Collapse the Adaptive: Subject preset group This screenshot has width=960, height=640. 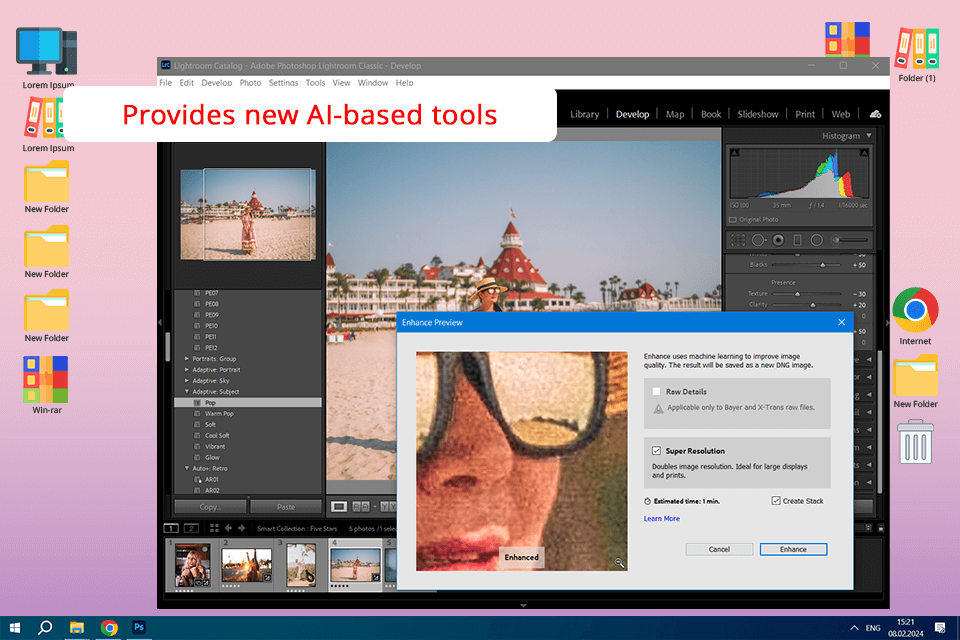186,392
